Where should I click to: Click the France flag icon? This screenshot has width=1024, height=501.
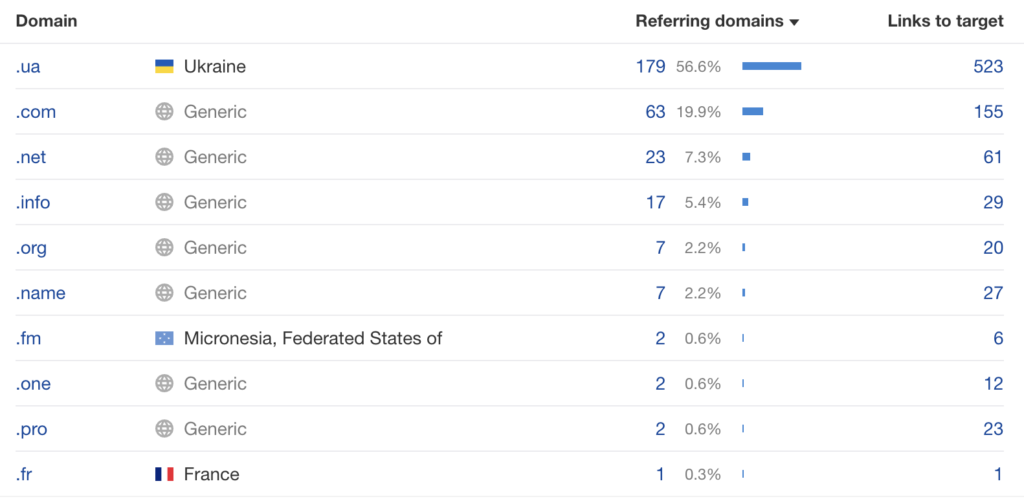(x=164, y=474)
